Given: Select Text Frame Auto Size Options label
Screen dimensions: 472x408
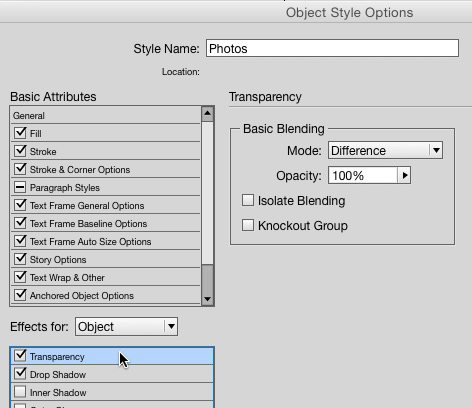Looking at the screenshot, I should (x=90, y=242).
